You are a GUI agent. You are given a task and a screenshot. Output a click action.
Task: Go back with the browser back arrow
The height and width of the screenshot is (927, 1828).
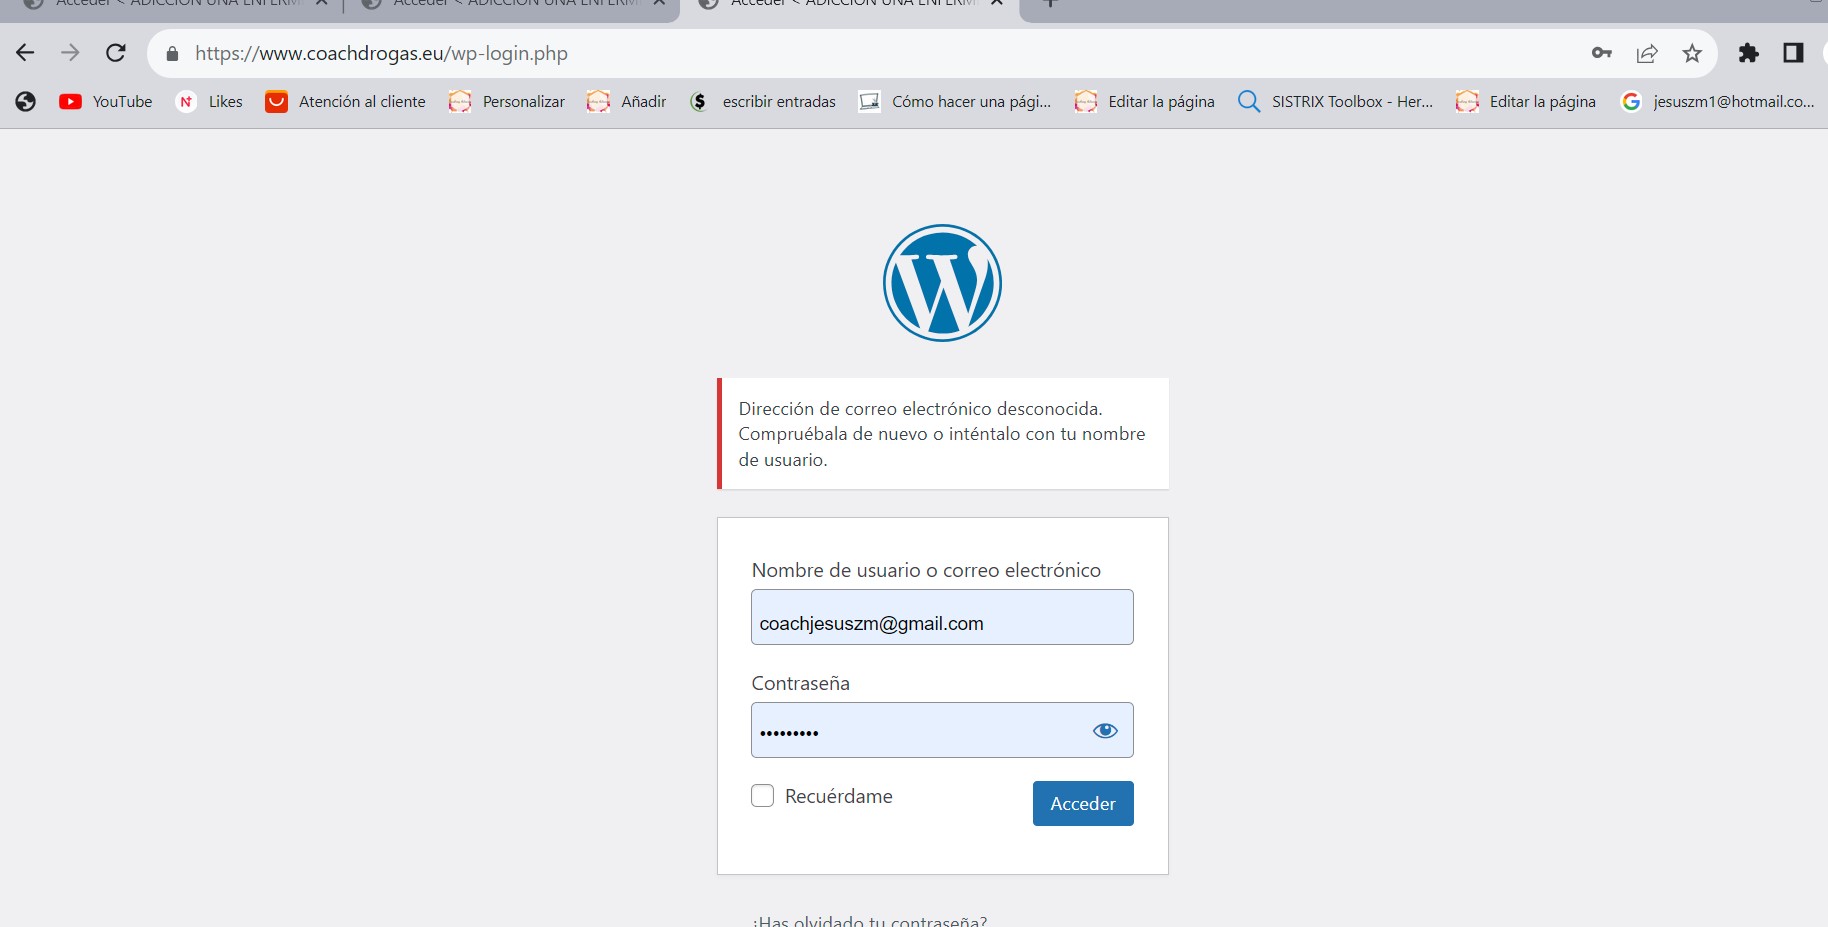point(25,53)
